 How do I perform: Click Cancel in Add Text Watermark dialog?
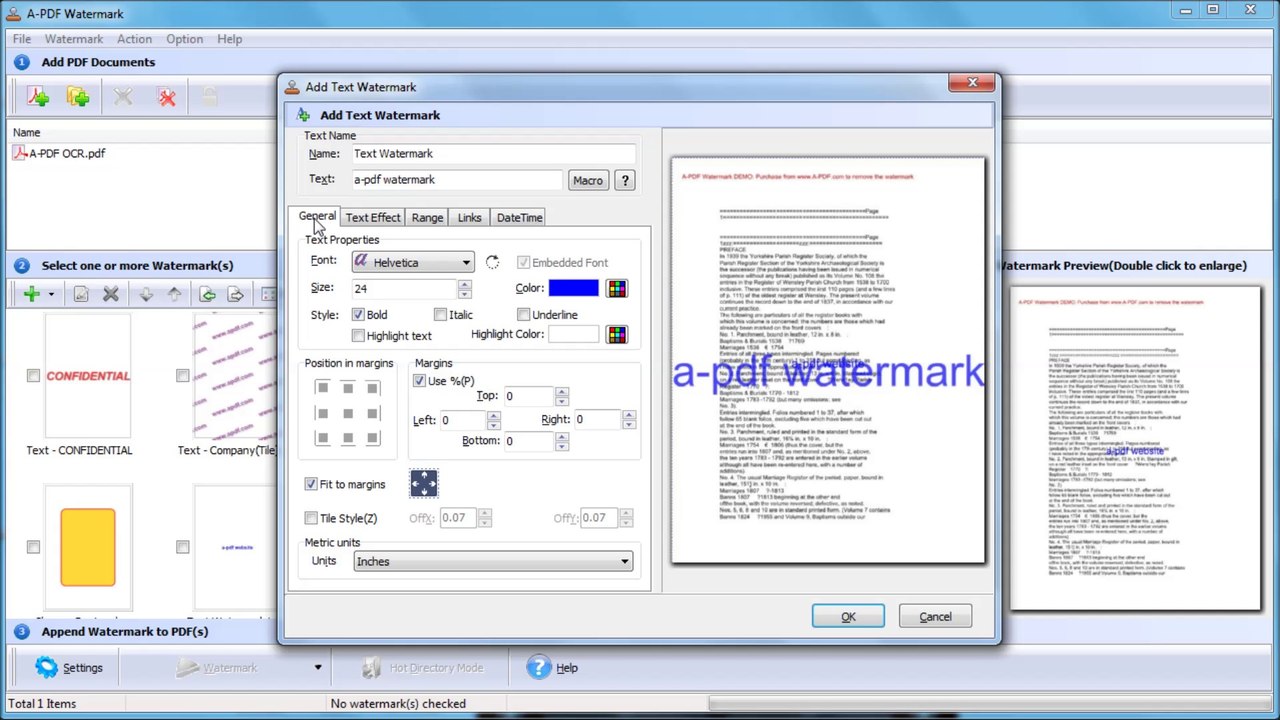(x=935, y=617)
